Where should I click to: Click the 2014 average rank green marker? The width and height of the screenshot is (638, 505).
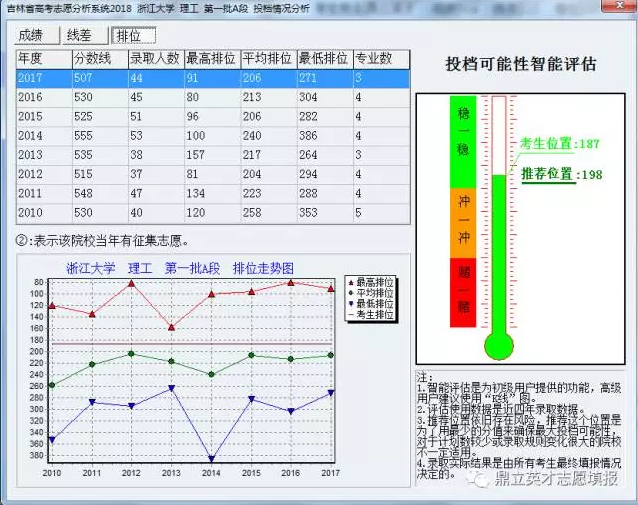point(211,374)
